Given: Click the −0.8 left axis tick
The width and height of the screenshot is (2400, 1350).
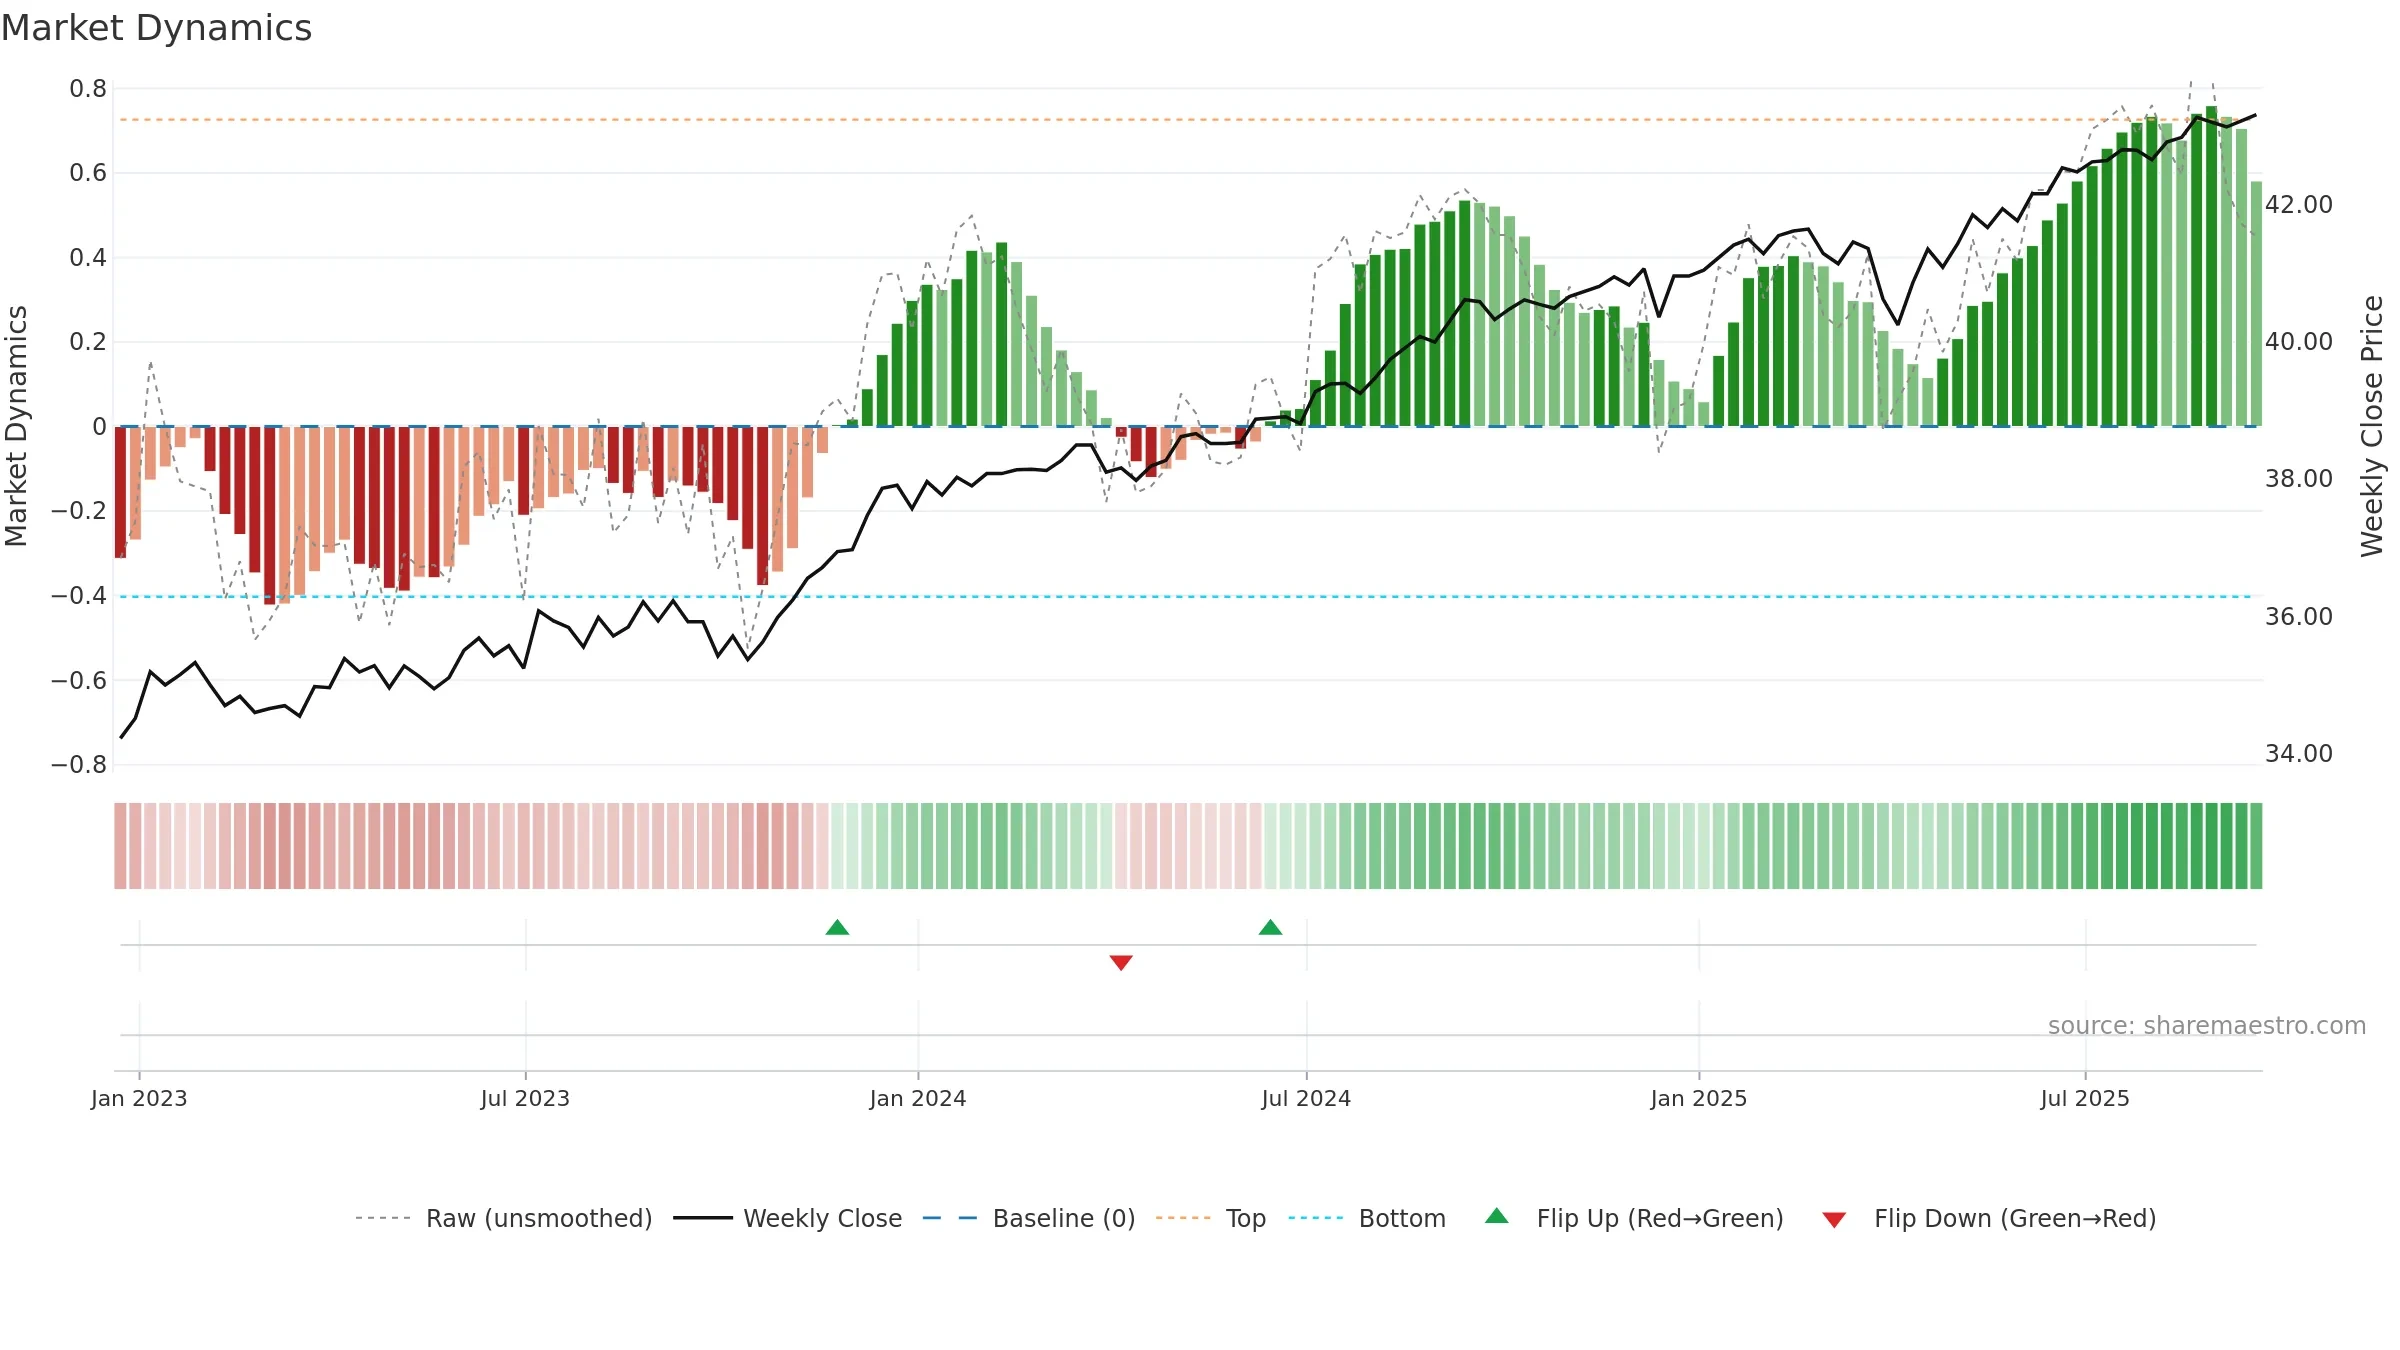Looking at the screenshot, I should 79,765.
